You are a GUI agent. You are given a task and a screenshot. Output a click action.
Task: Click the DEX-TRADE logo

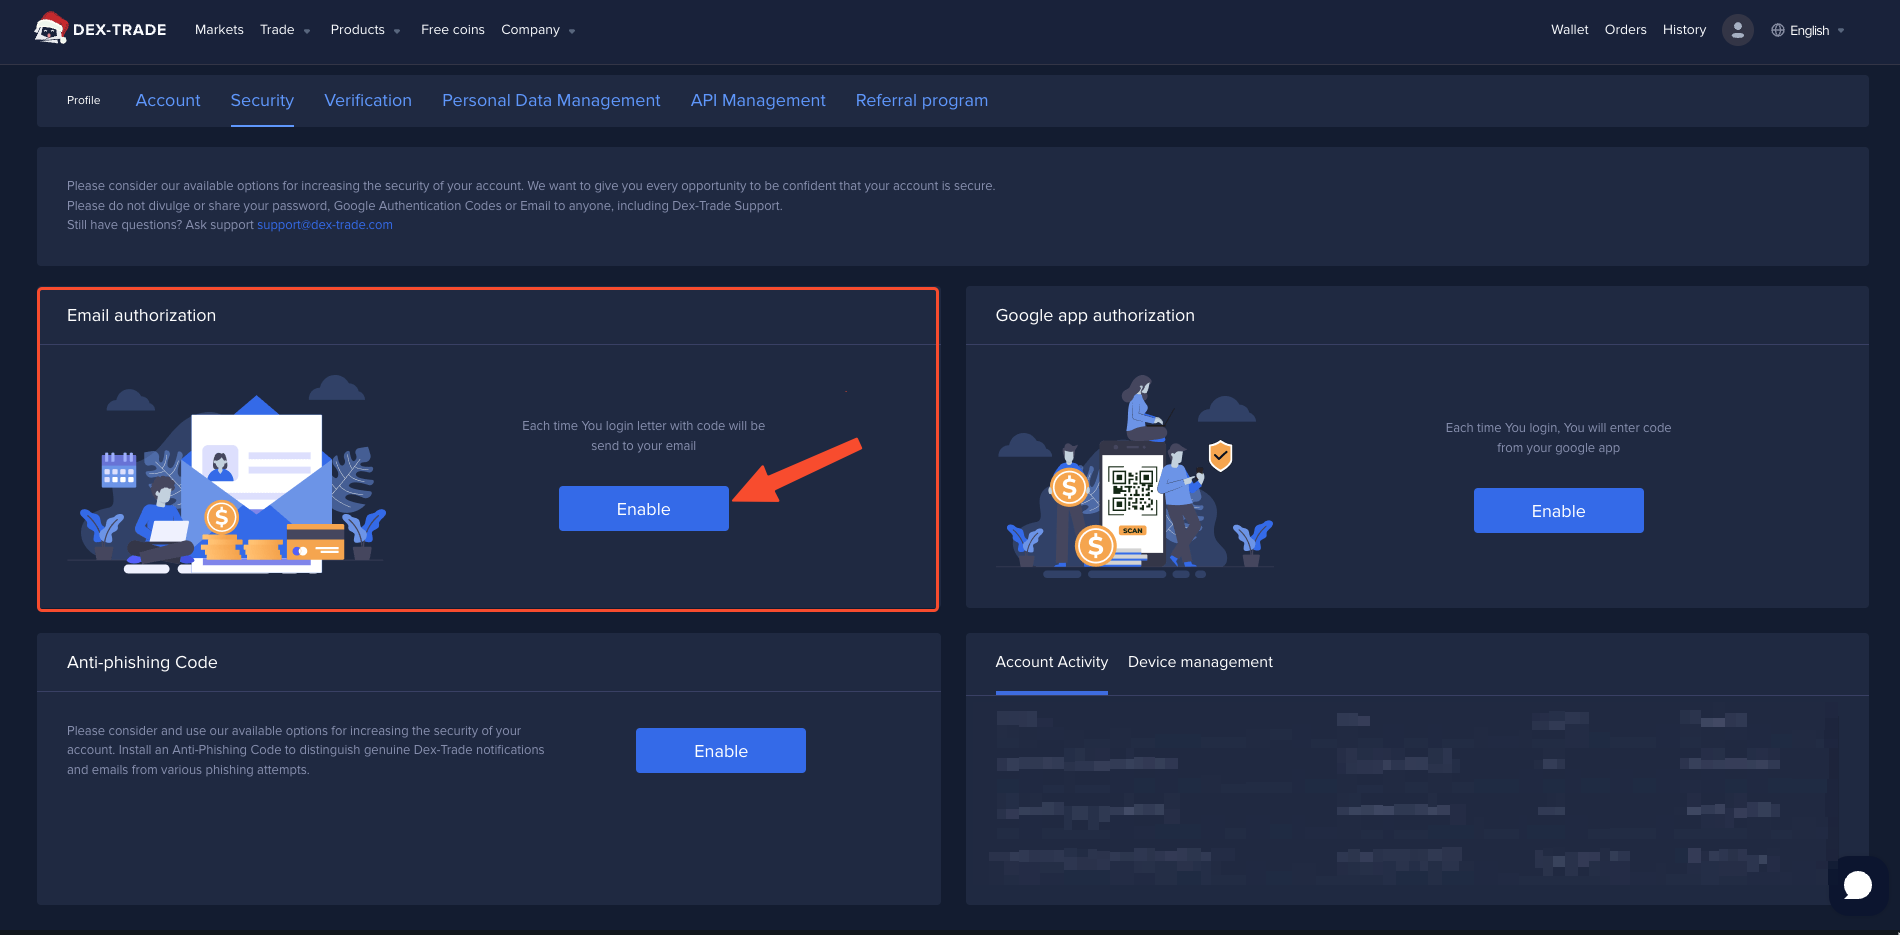click(x=100, y=29)
